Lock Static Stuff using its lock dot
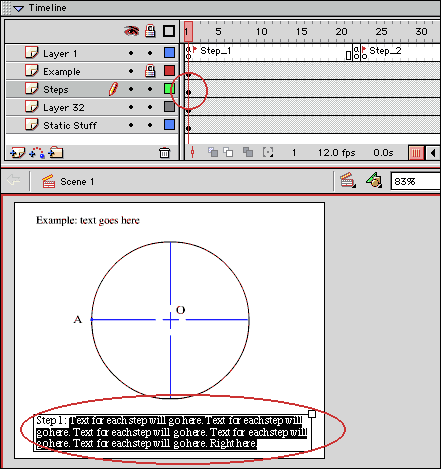 tap(150, 125)
